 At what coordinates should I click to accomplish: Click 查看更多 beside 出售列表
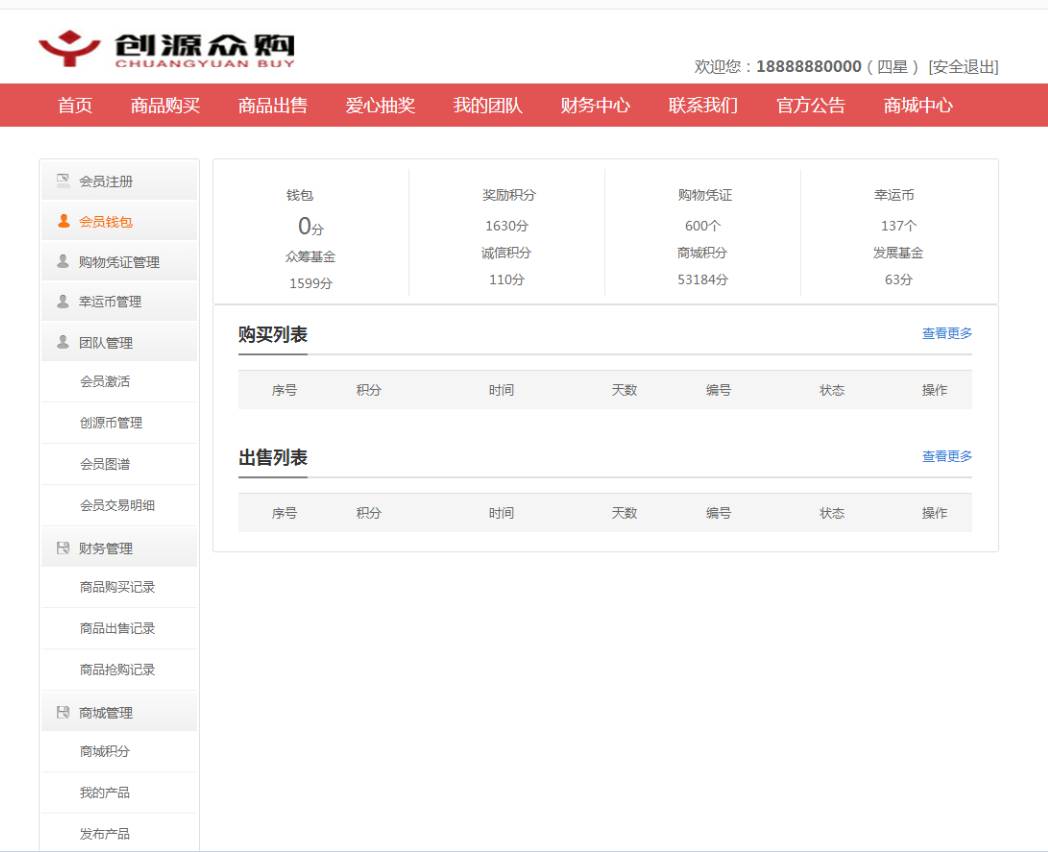click(x=947, y=456)
